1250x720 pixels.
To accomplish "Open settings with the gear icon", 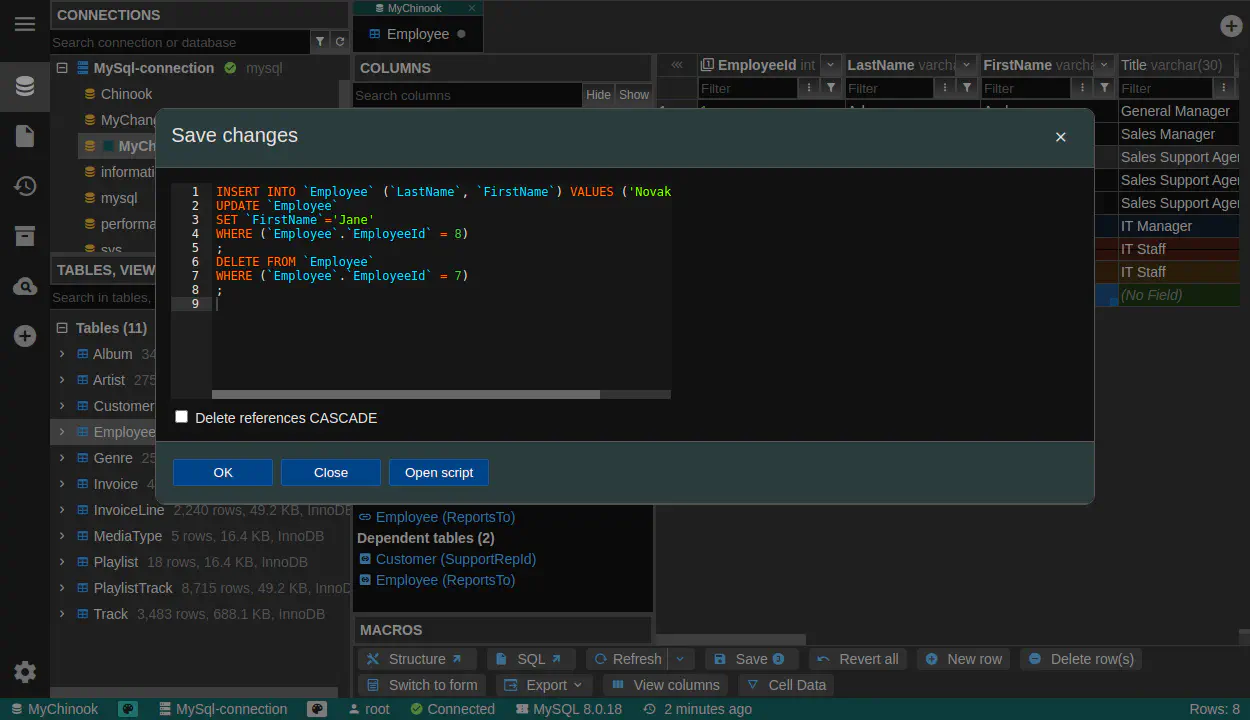I will [x=25, y=672].
